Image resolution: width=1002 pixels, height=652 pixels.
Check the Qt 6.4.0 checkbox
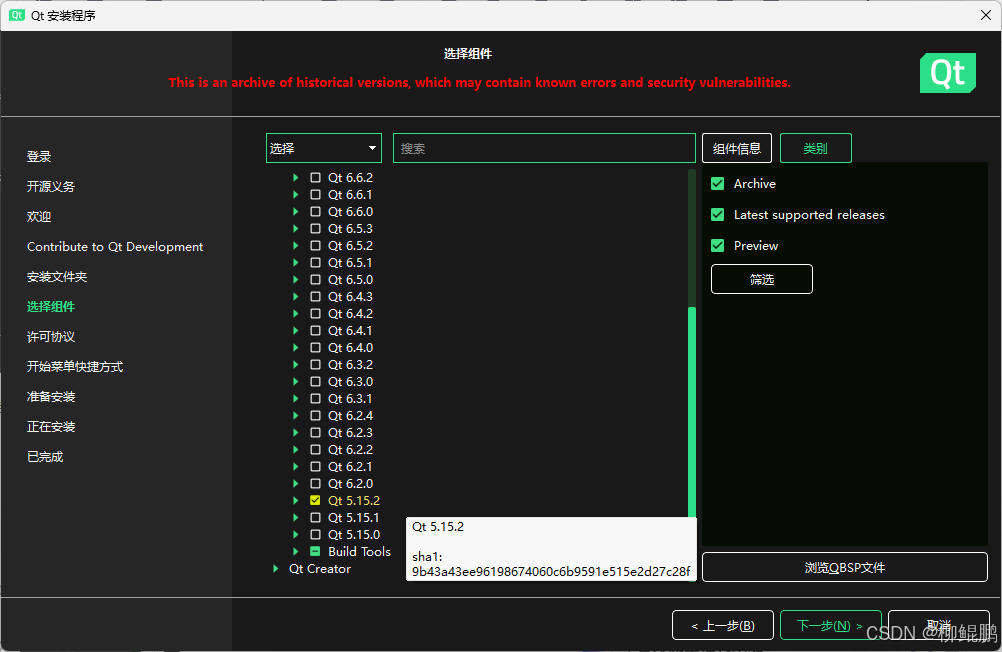316,348
